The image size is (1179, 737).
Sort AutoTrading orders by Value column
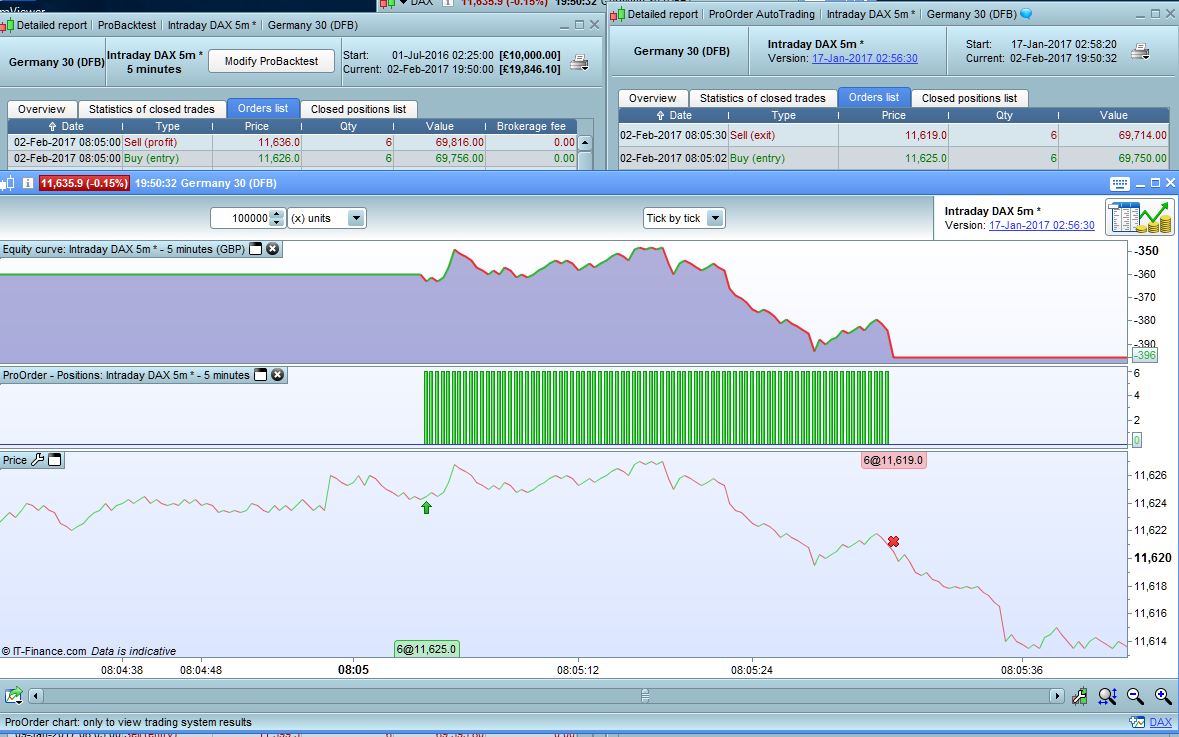(1114, 115)
